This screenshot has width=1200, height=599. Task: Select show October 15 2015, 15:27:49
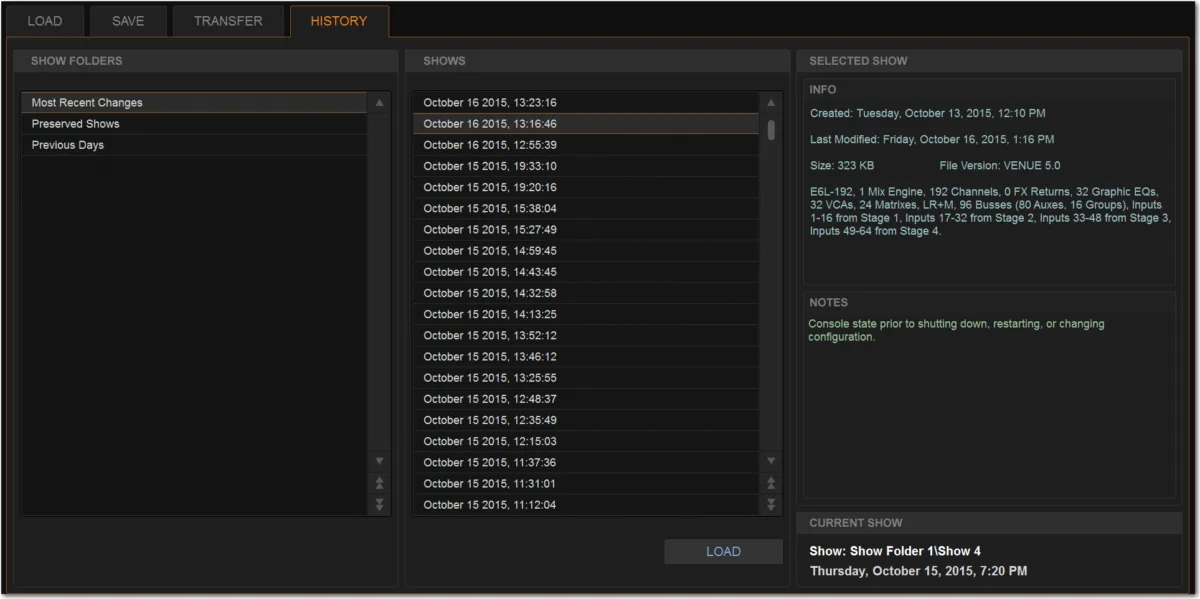586,229
